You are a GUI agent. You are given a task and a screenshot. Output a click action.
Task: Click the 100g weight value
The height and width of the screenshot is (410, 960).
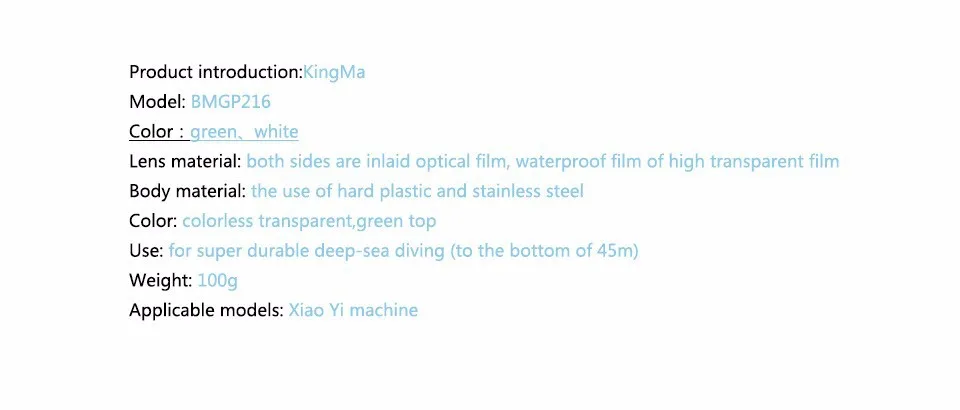[219, 281]
